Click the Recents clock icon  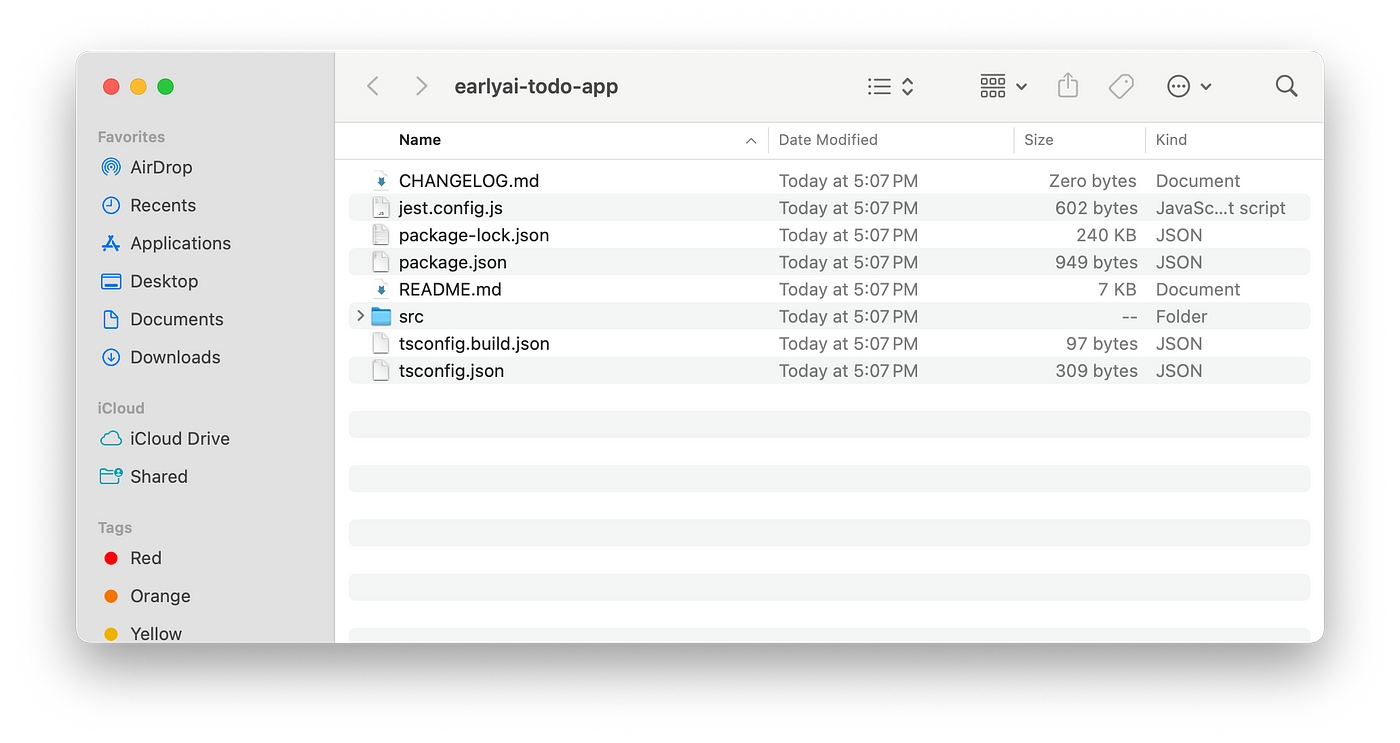point(111,205)
